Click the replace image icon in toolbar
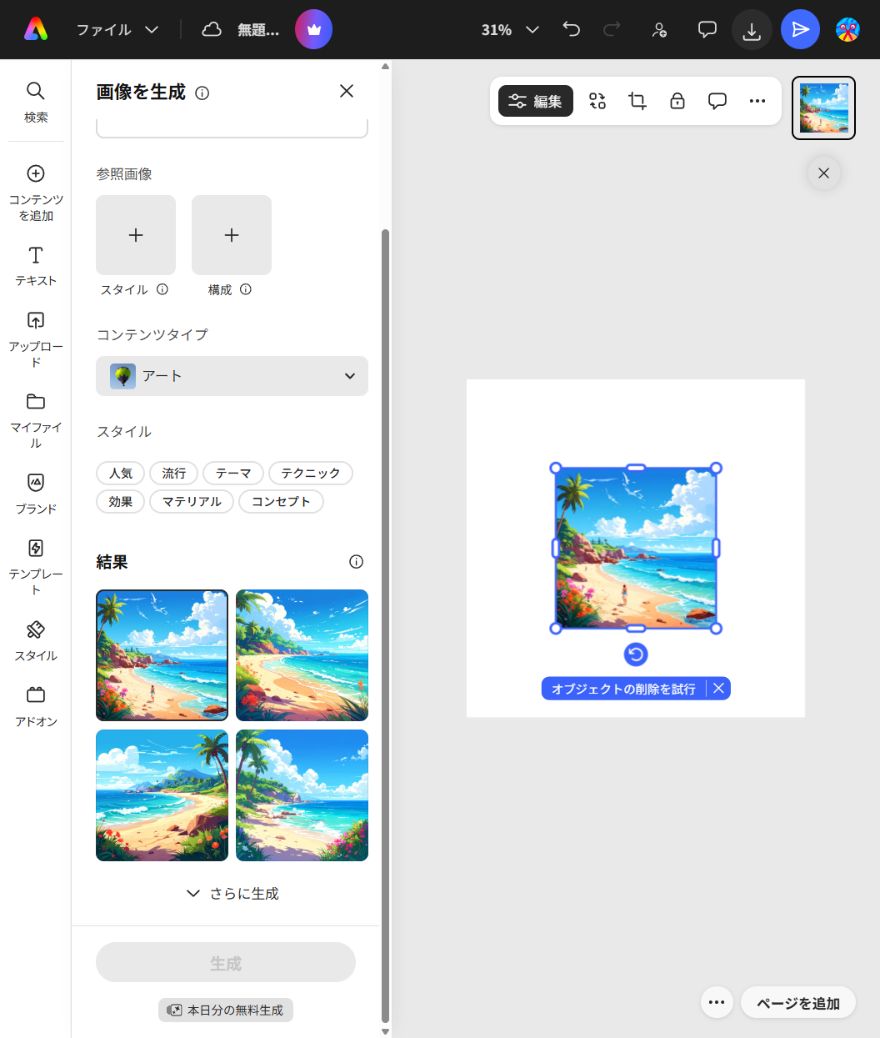 (x=597, y=101)
